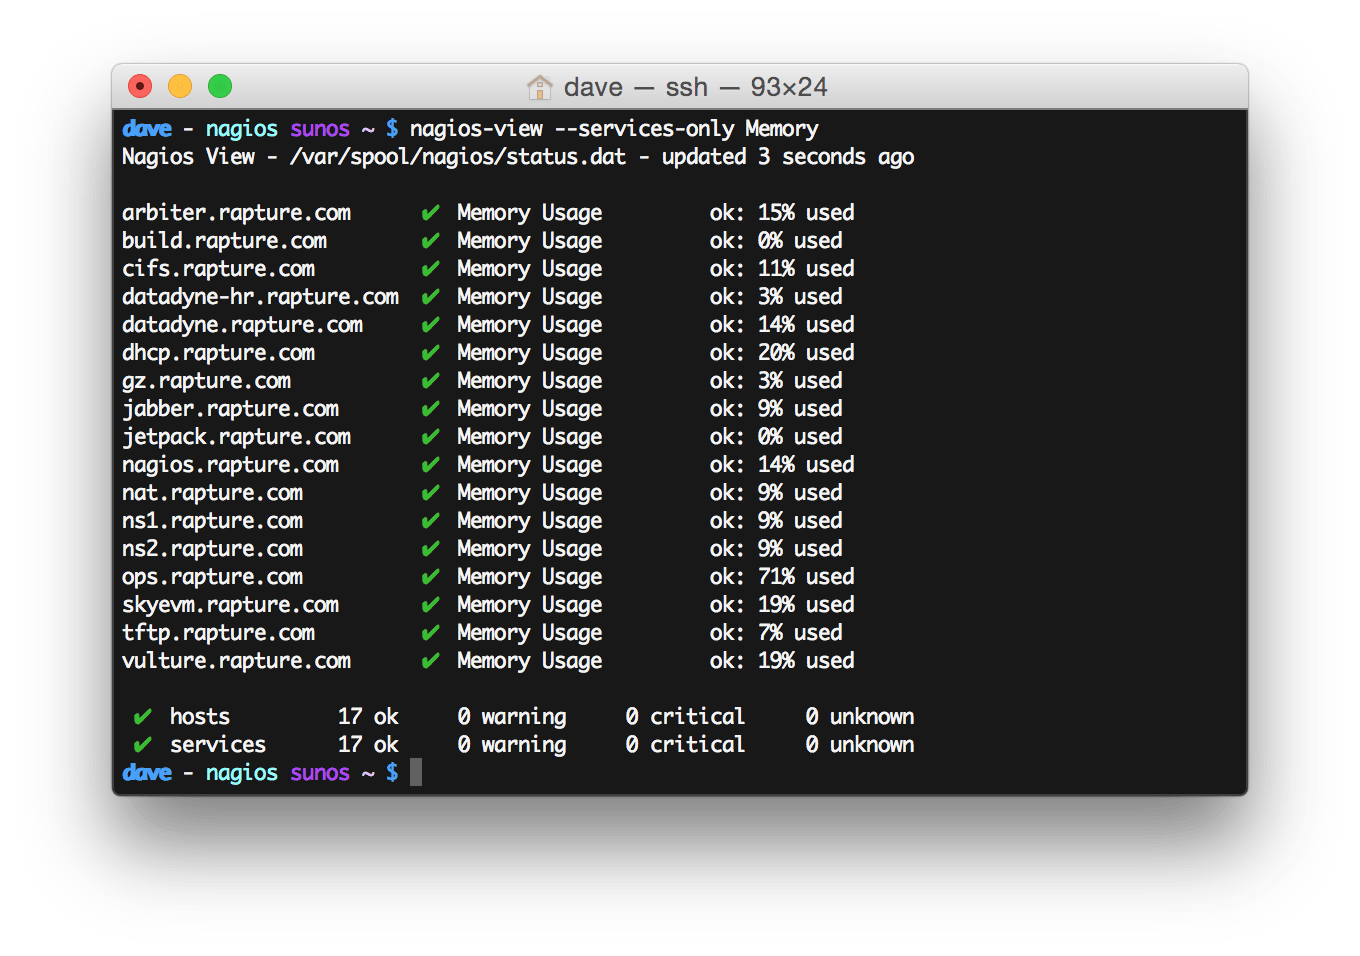Screen dimensions: 1360x956
Task: Click the home folder icon in title bar
Action: (539, 87)
